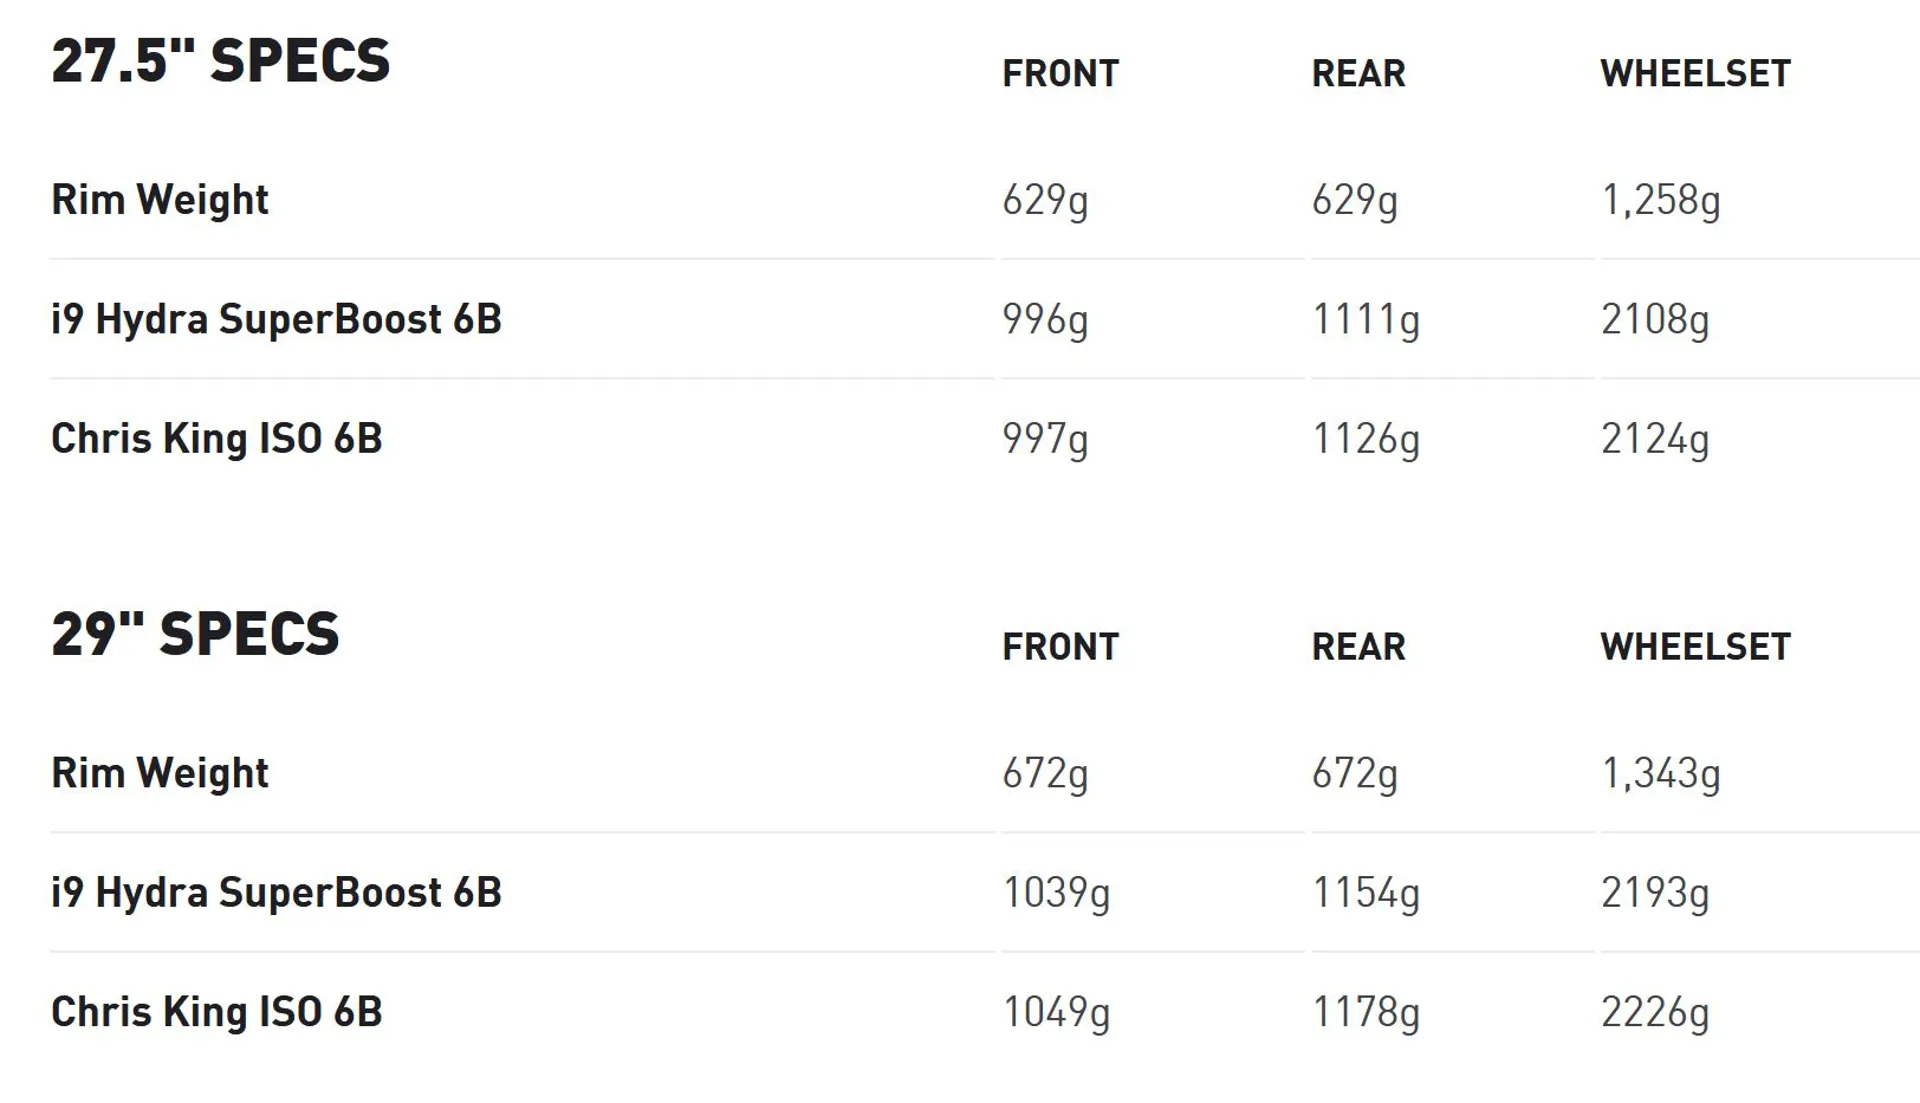Select WHEELSET column header in 27.5" table
This screenshot has width=1920, height=1103.
point(1696,73)
